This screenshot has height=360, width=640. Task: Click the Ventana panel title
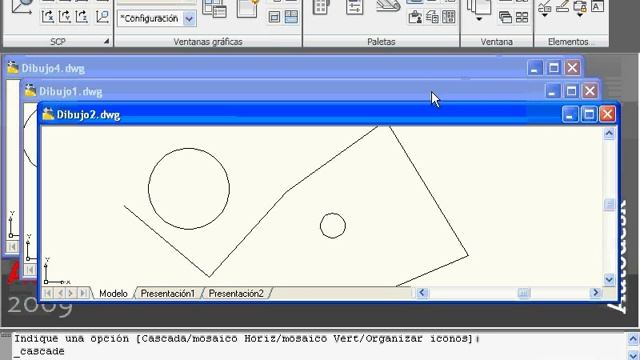point(496,42)
